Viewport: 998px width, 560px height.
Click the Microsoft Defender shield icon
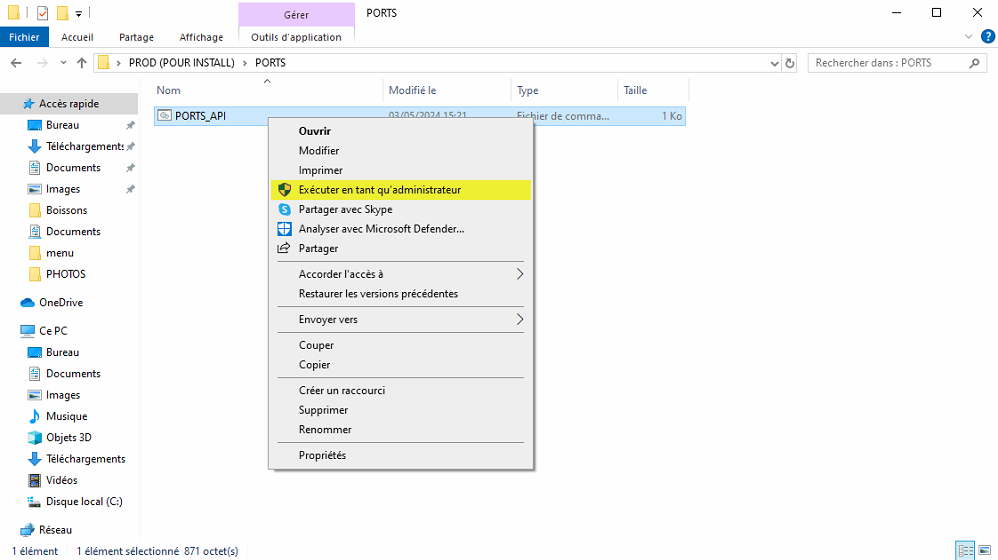[284, 229]
